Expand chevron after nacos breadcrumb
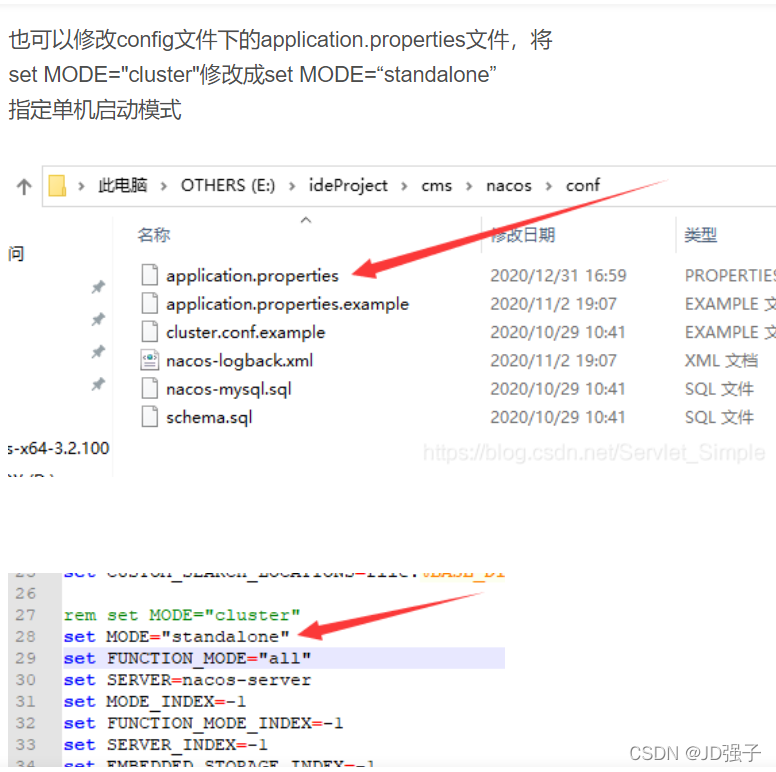776x772 pixels. point(548,187)
